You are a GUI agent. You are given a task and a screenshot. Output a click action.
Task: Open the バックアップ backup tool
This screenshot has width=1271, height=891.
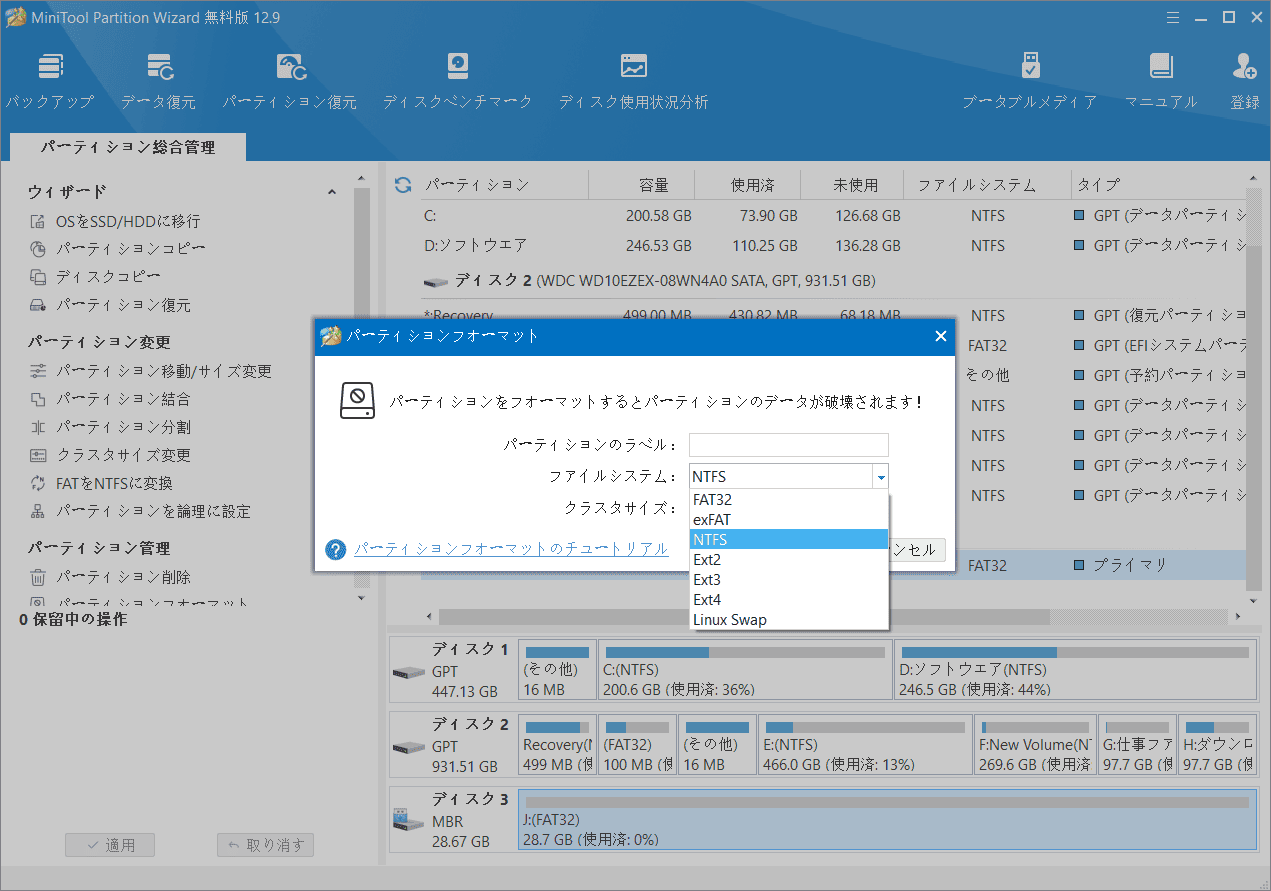pos(49,80)
